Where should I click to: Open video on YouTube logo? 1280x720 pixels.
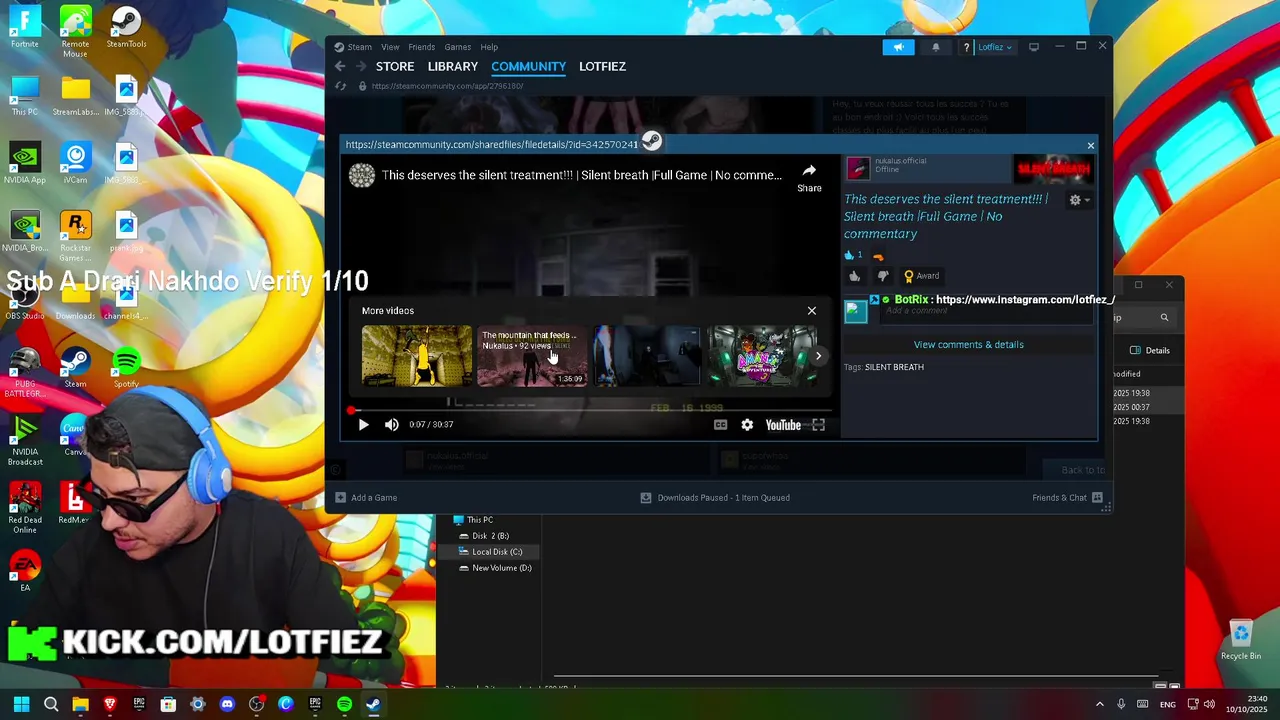pos(783,425)
